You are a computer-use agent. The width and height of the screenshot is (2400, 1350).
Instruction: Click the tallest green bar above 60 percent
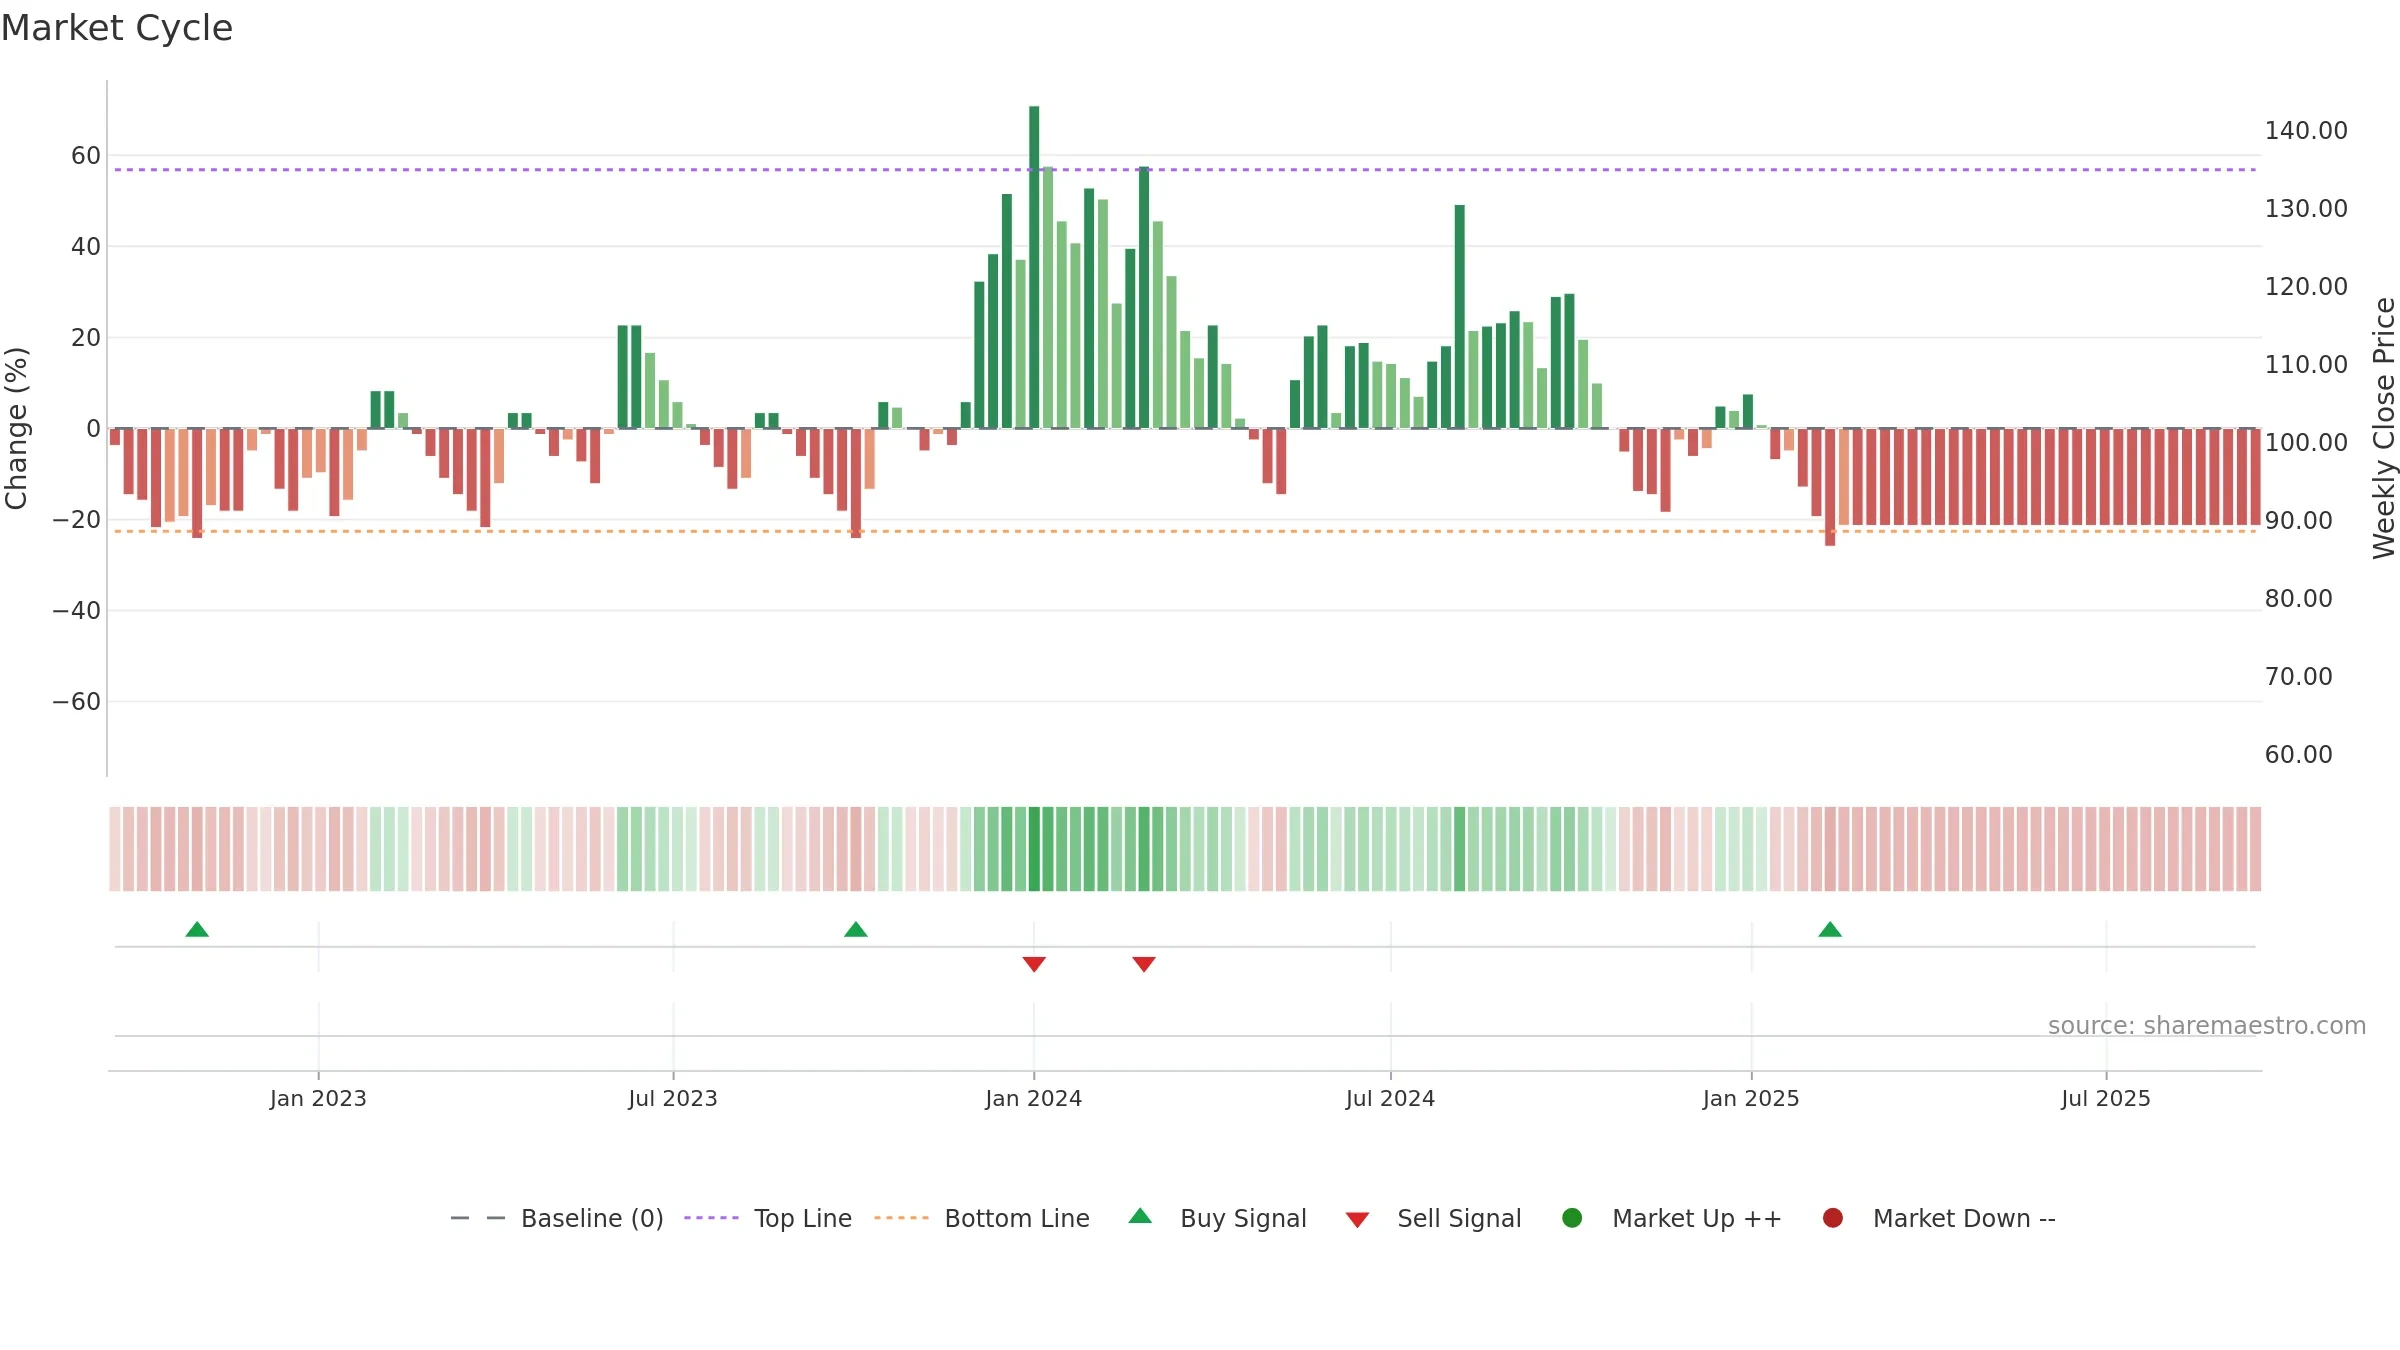click(x=1034, y=267)
